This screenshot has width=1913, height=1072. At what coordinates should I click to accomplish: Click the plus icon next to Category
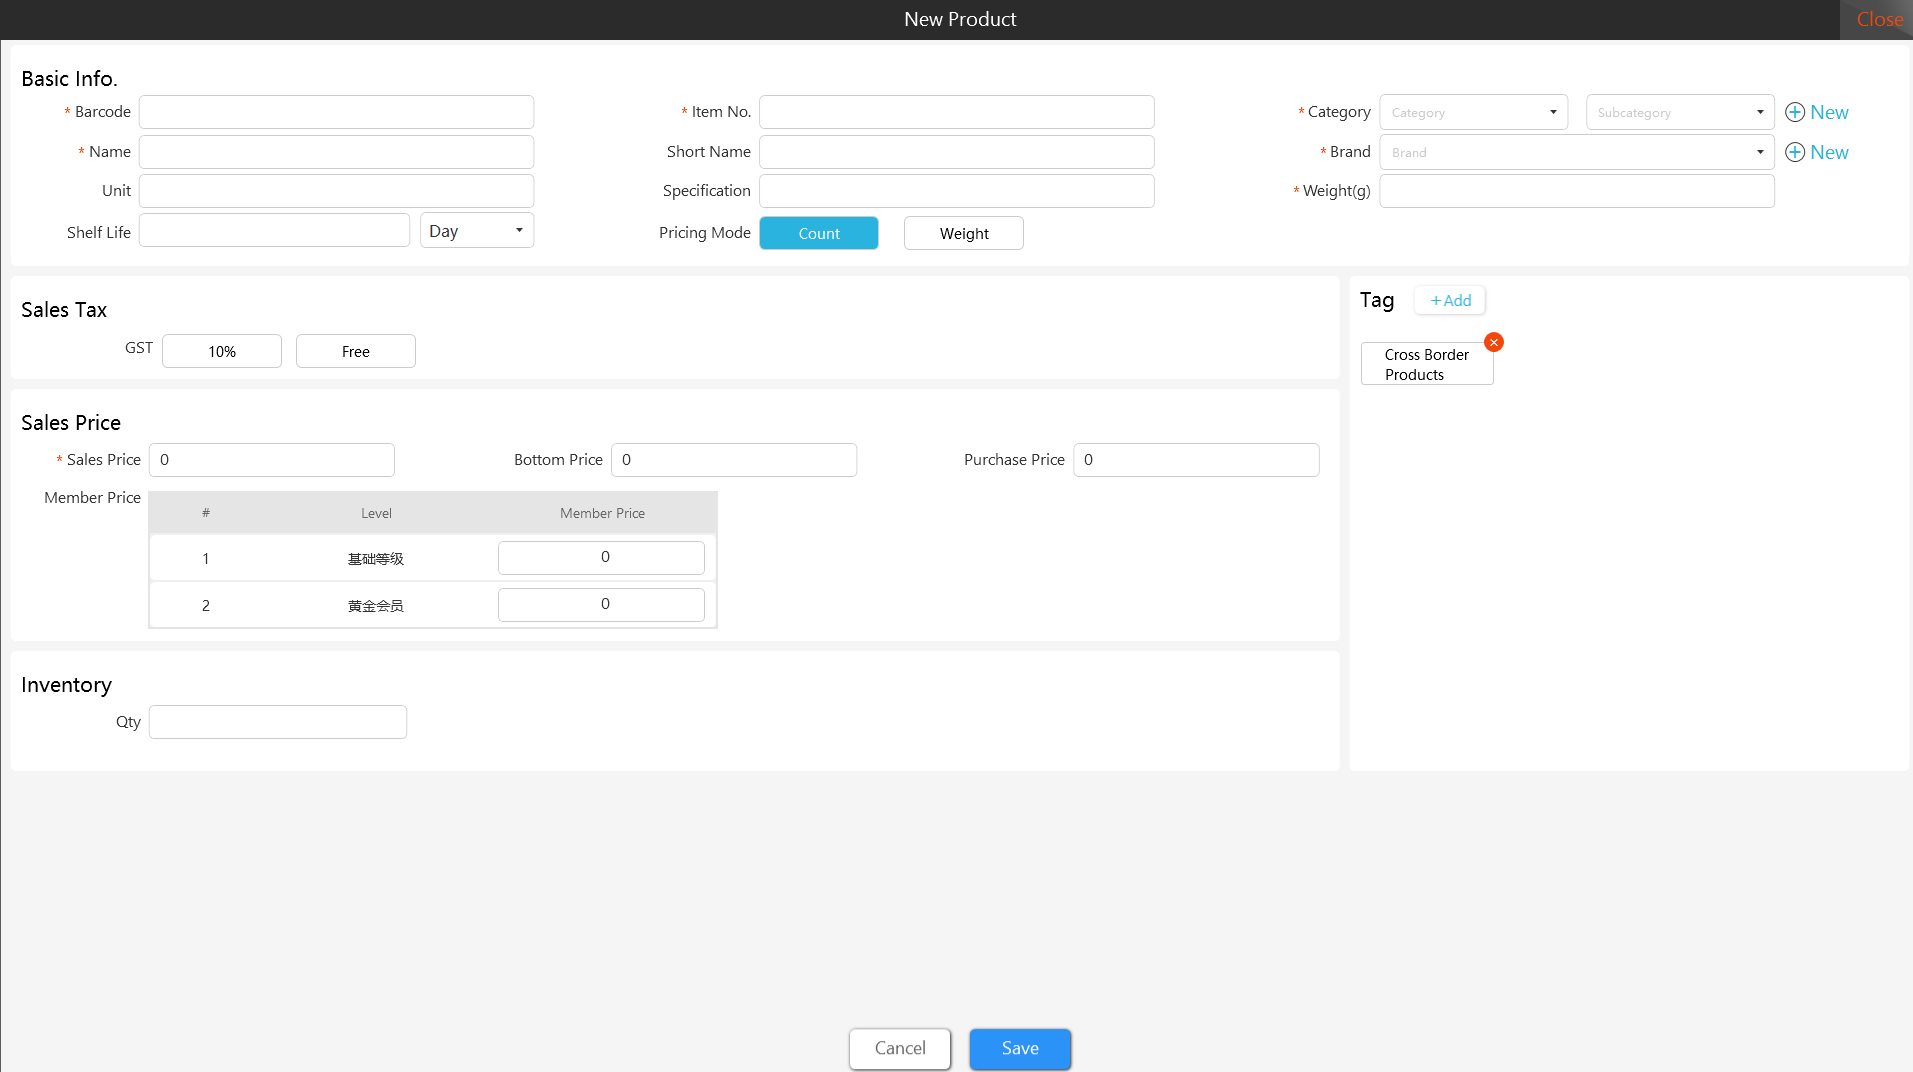(x=1795, y=112)
